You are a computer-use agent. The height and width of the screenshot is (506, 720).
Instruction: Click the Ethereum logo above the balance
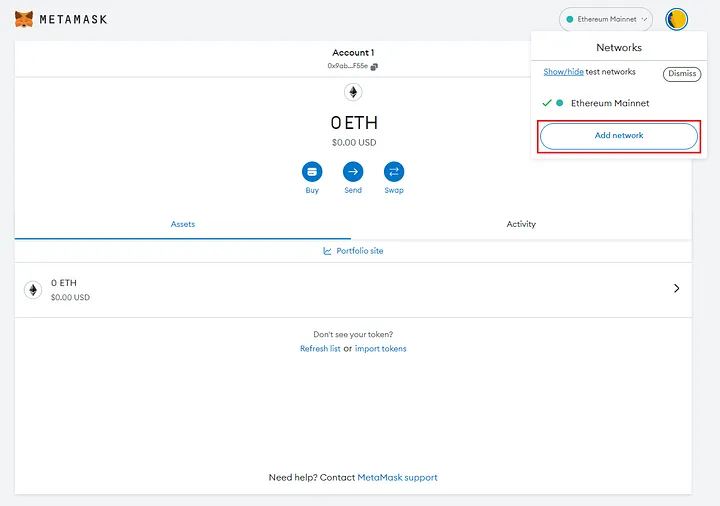pos(353,92)
